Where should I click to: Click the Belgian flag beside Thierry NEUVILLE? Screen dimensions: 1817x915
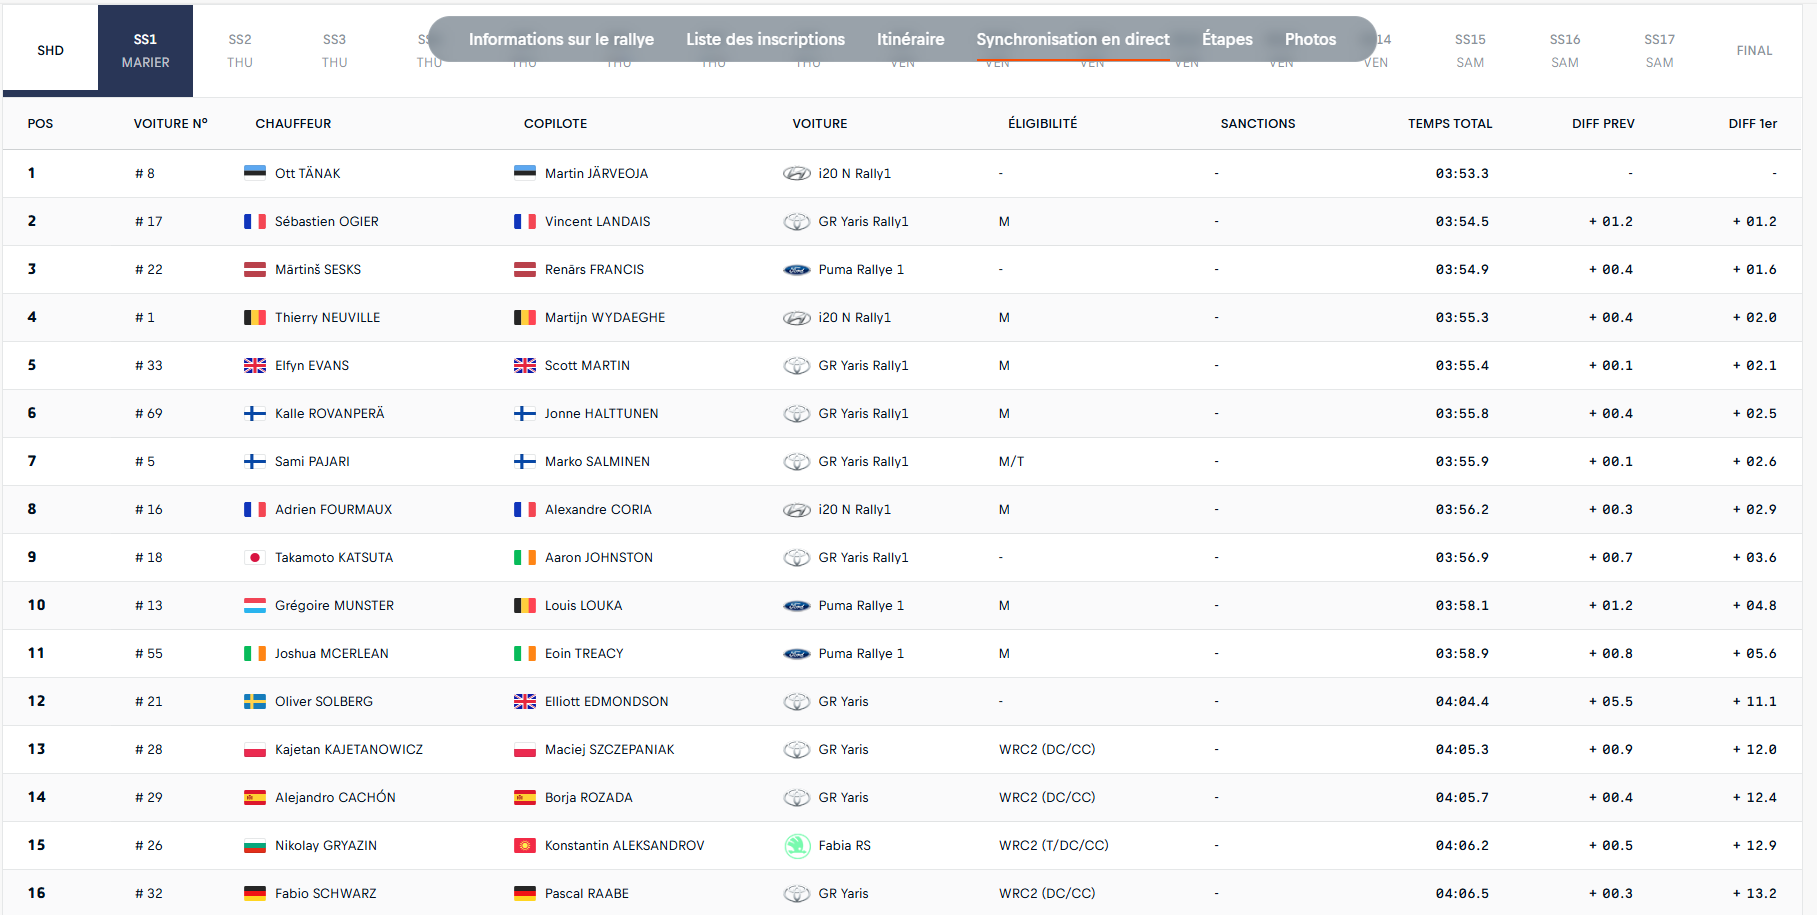[x=255, y=317]
